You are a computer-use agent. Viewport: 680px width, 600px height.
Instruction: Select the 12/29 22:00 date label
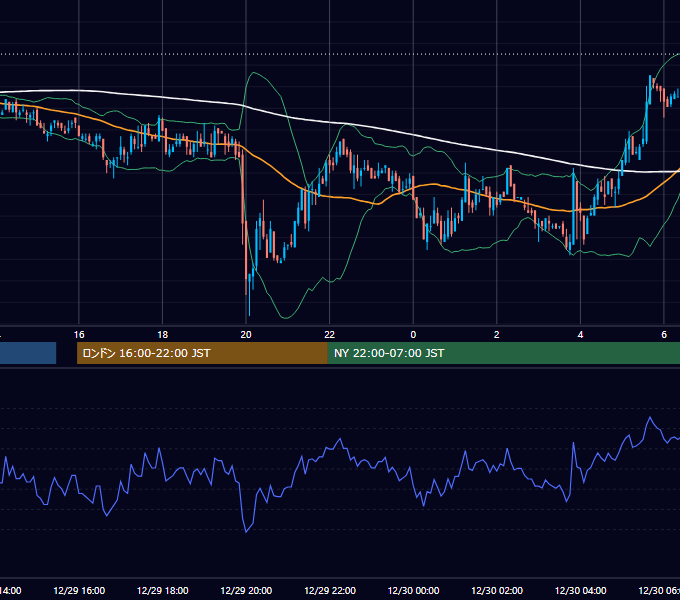[x=330, y=590]
